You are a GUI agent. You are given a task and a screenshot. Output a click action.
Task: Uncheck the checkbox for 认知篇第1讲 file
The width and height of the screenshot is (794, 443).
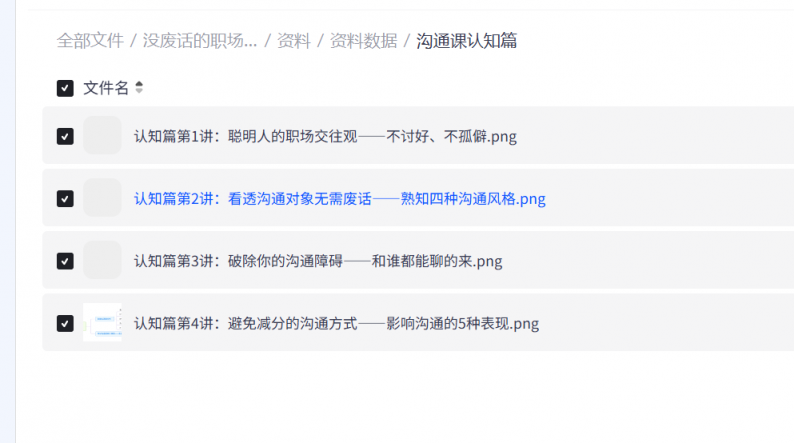(x=65, y=136)
